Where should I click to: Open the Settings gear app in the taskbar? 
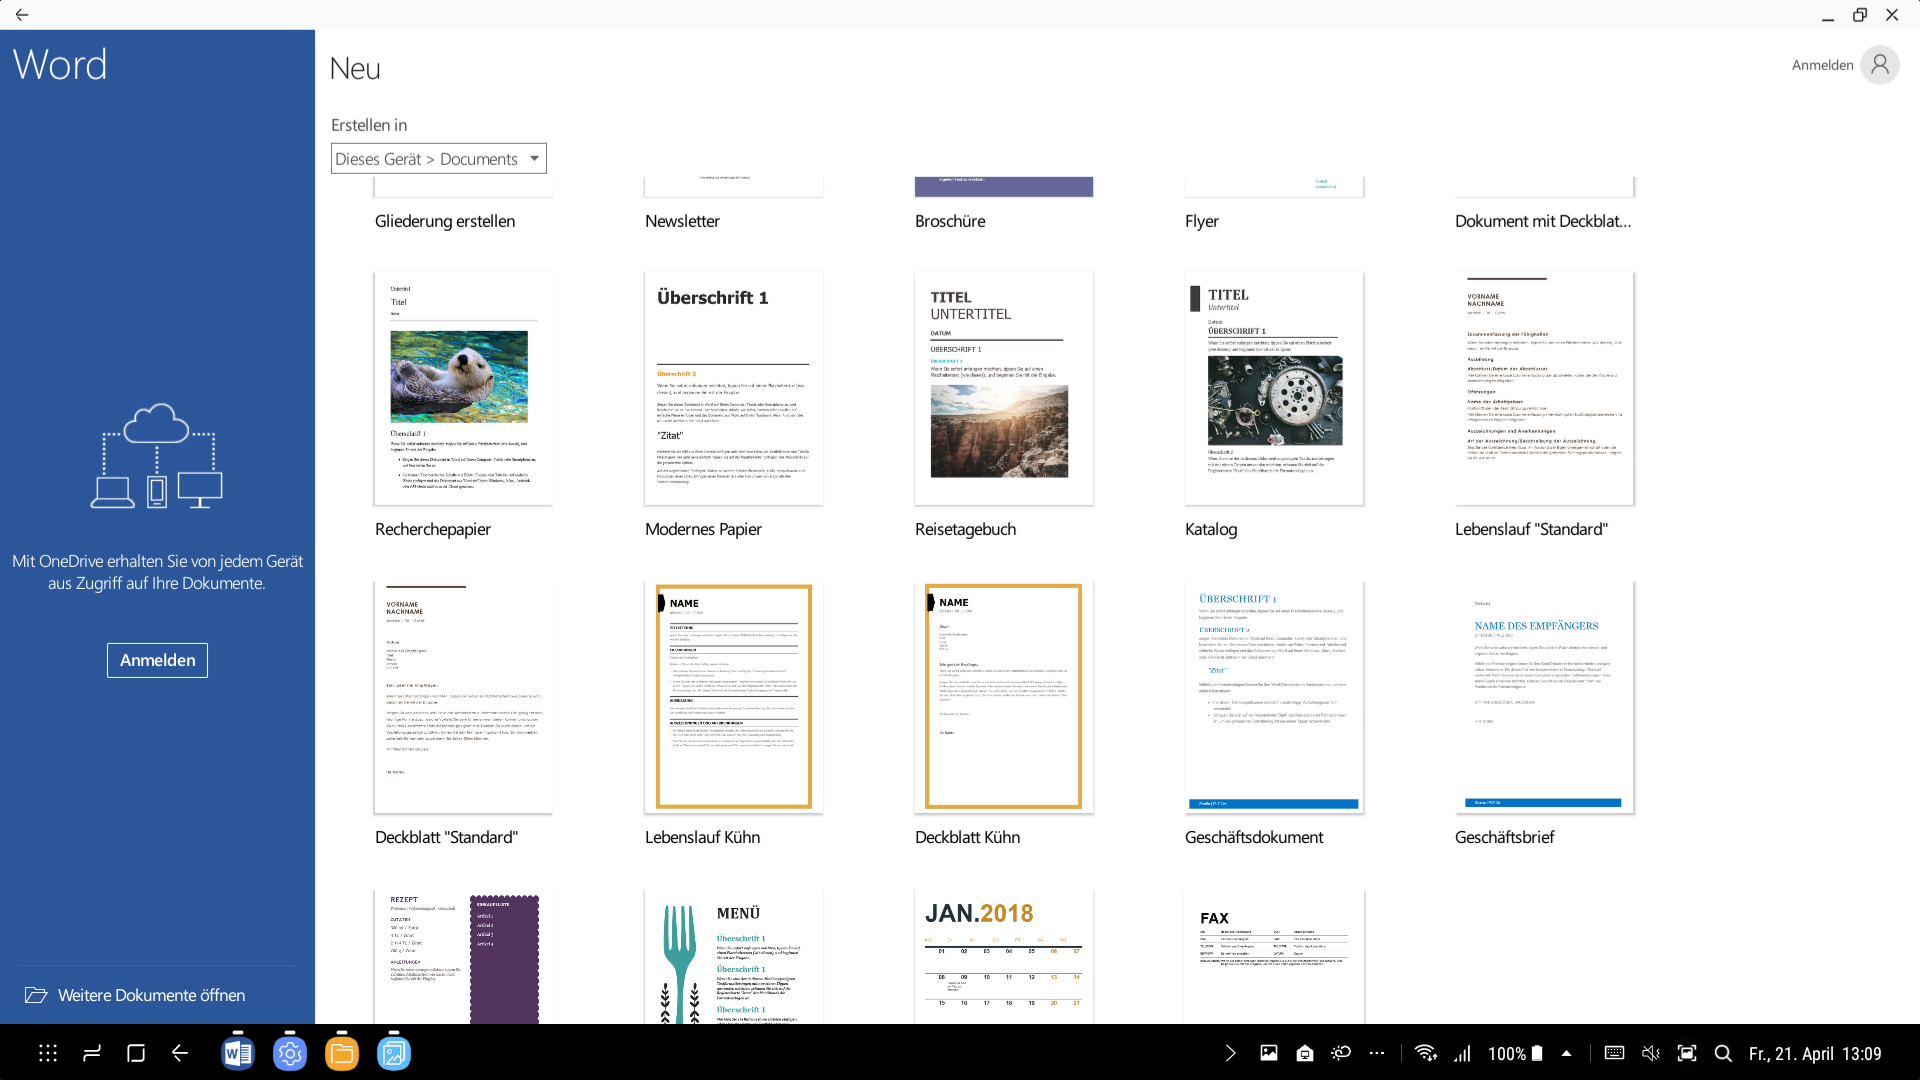click(x=290, y=1053)
